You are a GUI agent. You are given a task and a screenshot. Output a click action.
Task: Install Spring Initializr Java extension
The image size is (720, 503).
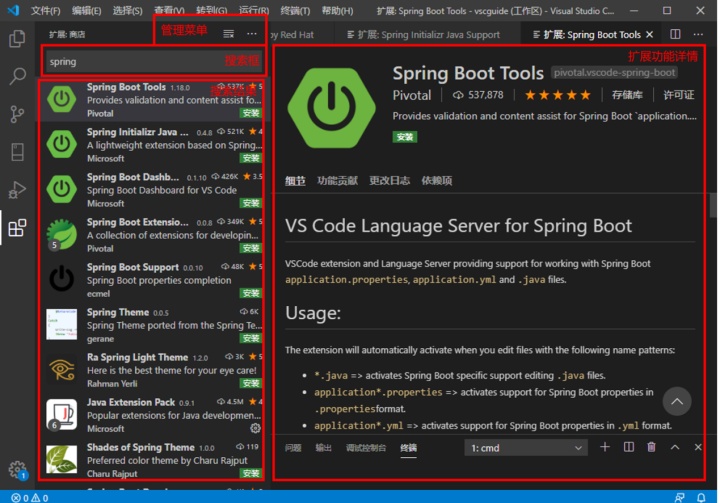coord(251,158)
